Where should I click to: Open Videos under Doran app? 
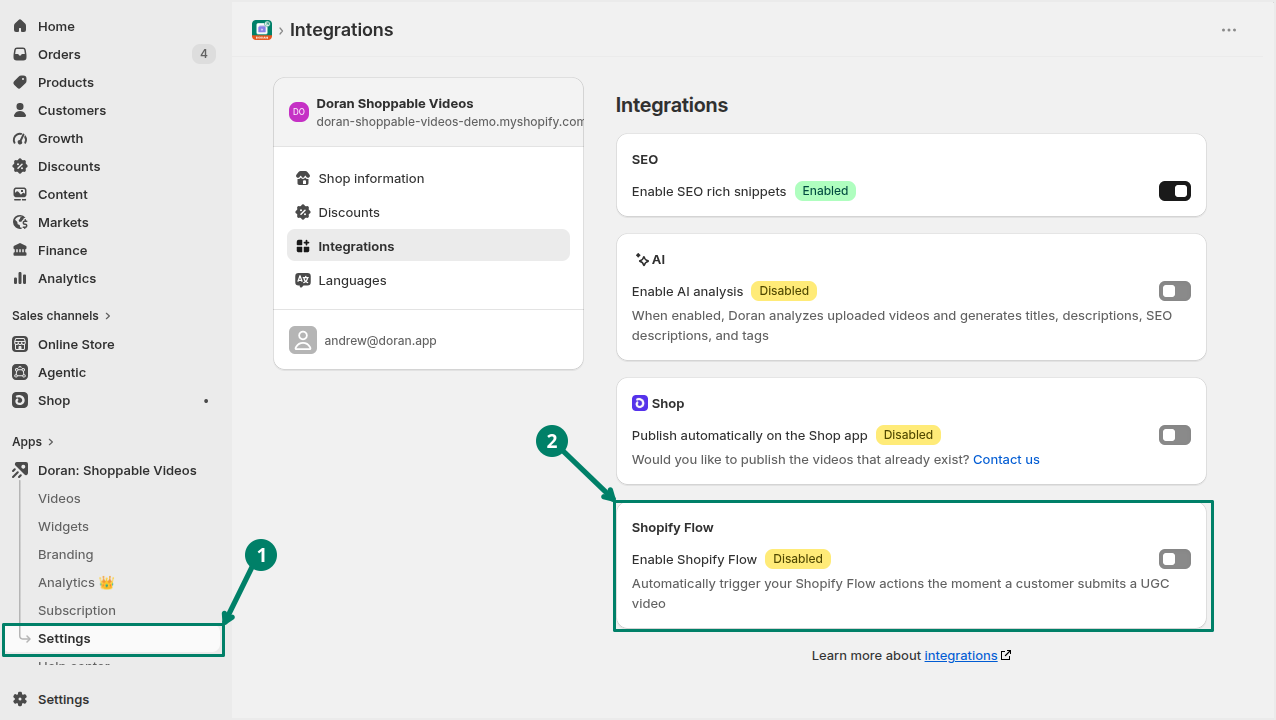59,498
